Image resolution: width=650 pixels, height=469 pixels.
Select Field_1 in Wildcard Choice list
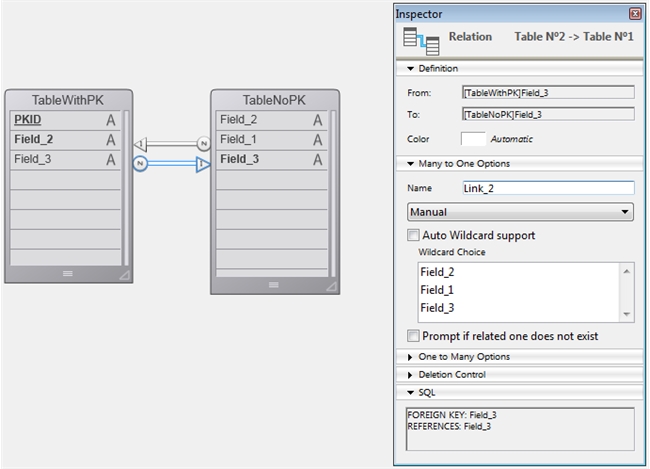click(437, 290)
